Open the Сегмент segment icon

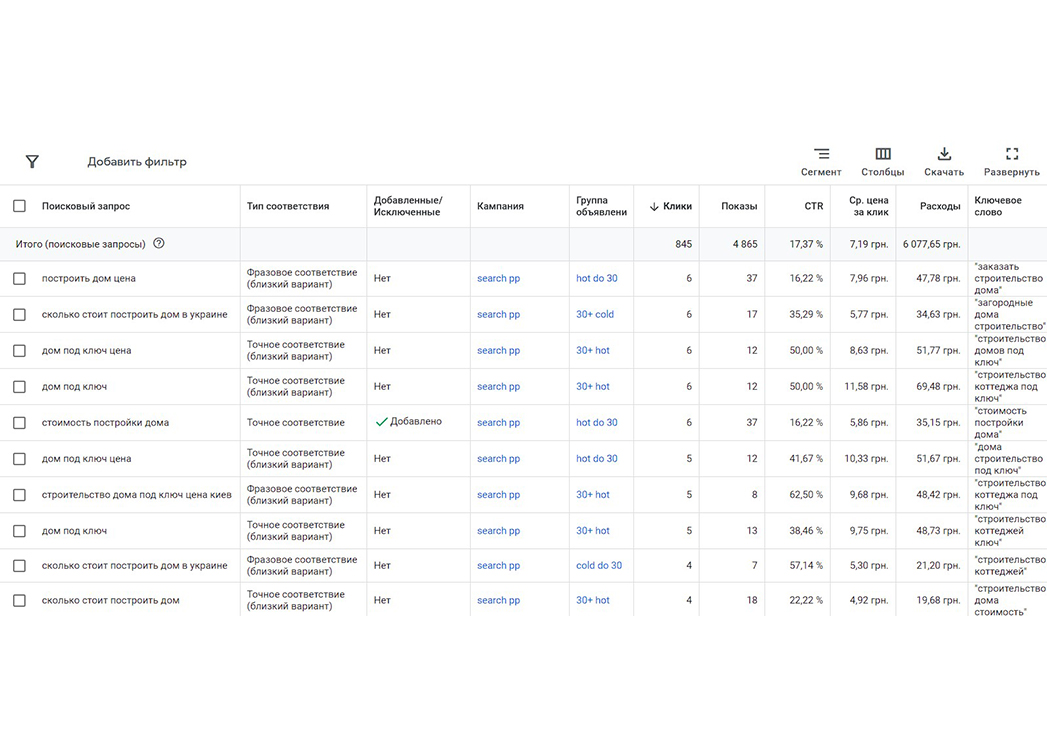[821, 154]
